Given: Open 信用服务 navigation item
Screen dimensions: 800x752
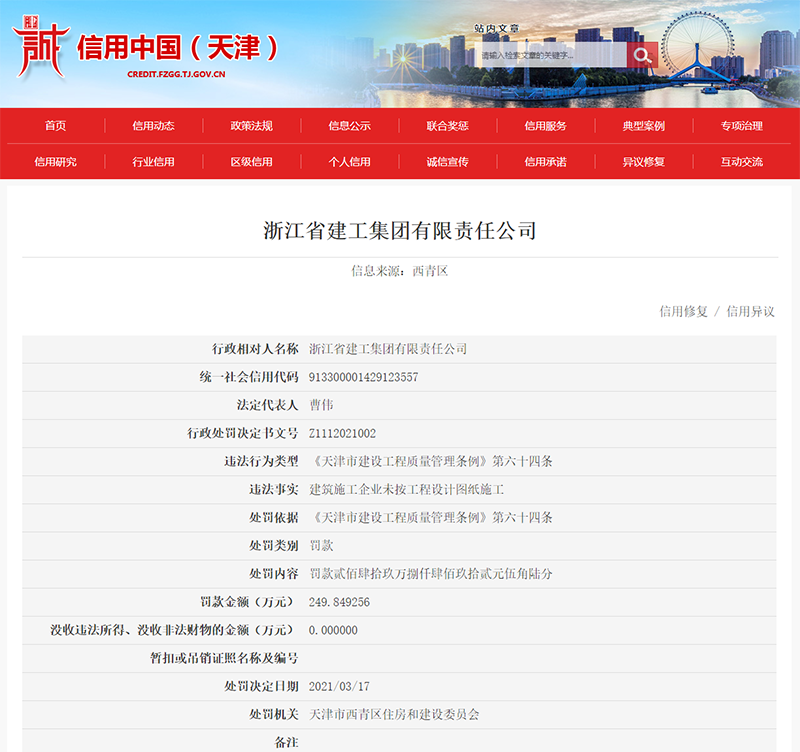Looking at the screenshot, I should pos(545,126).
